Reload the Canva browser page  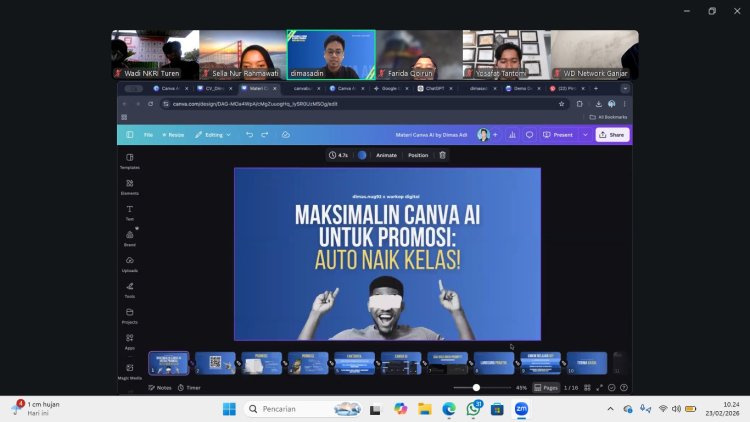click(x=151, y=104)
